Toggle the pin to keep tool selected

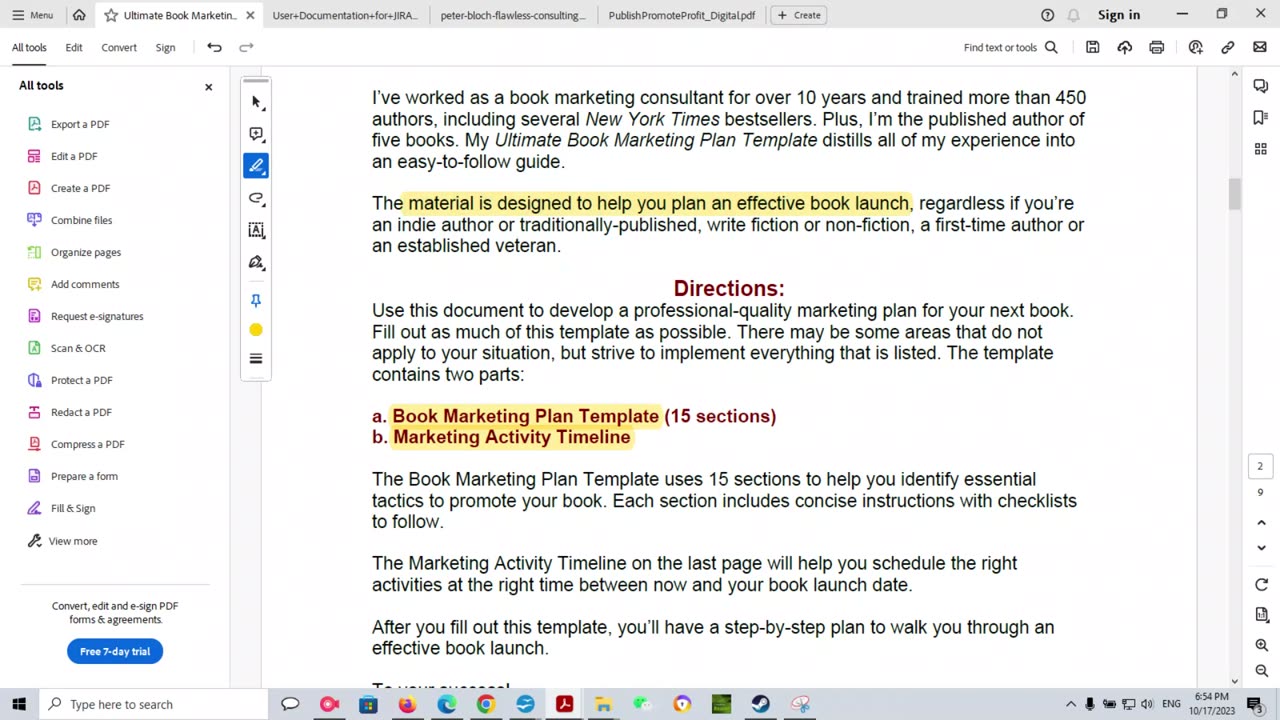tap(256, 300)
